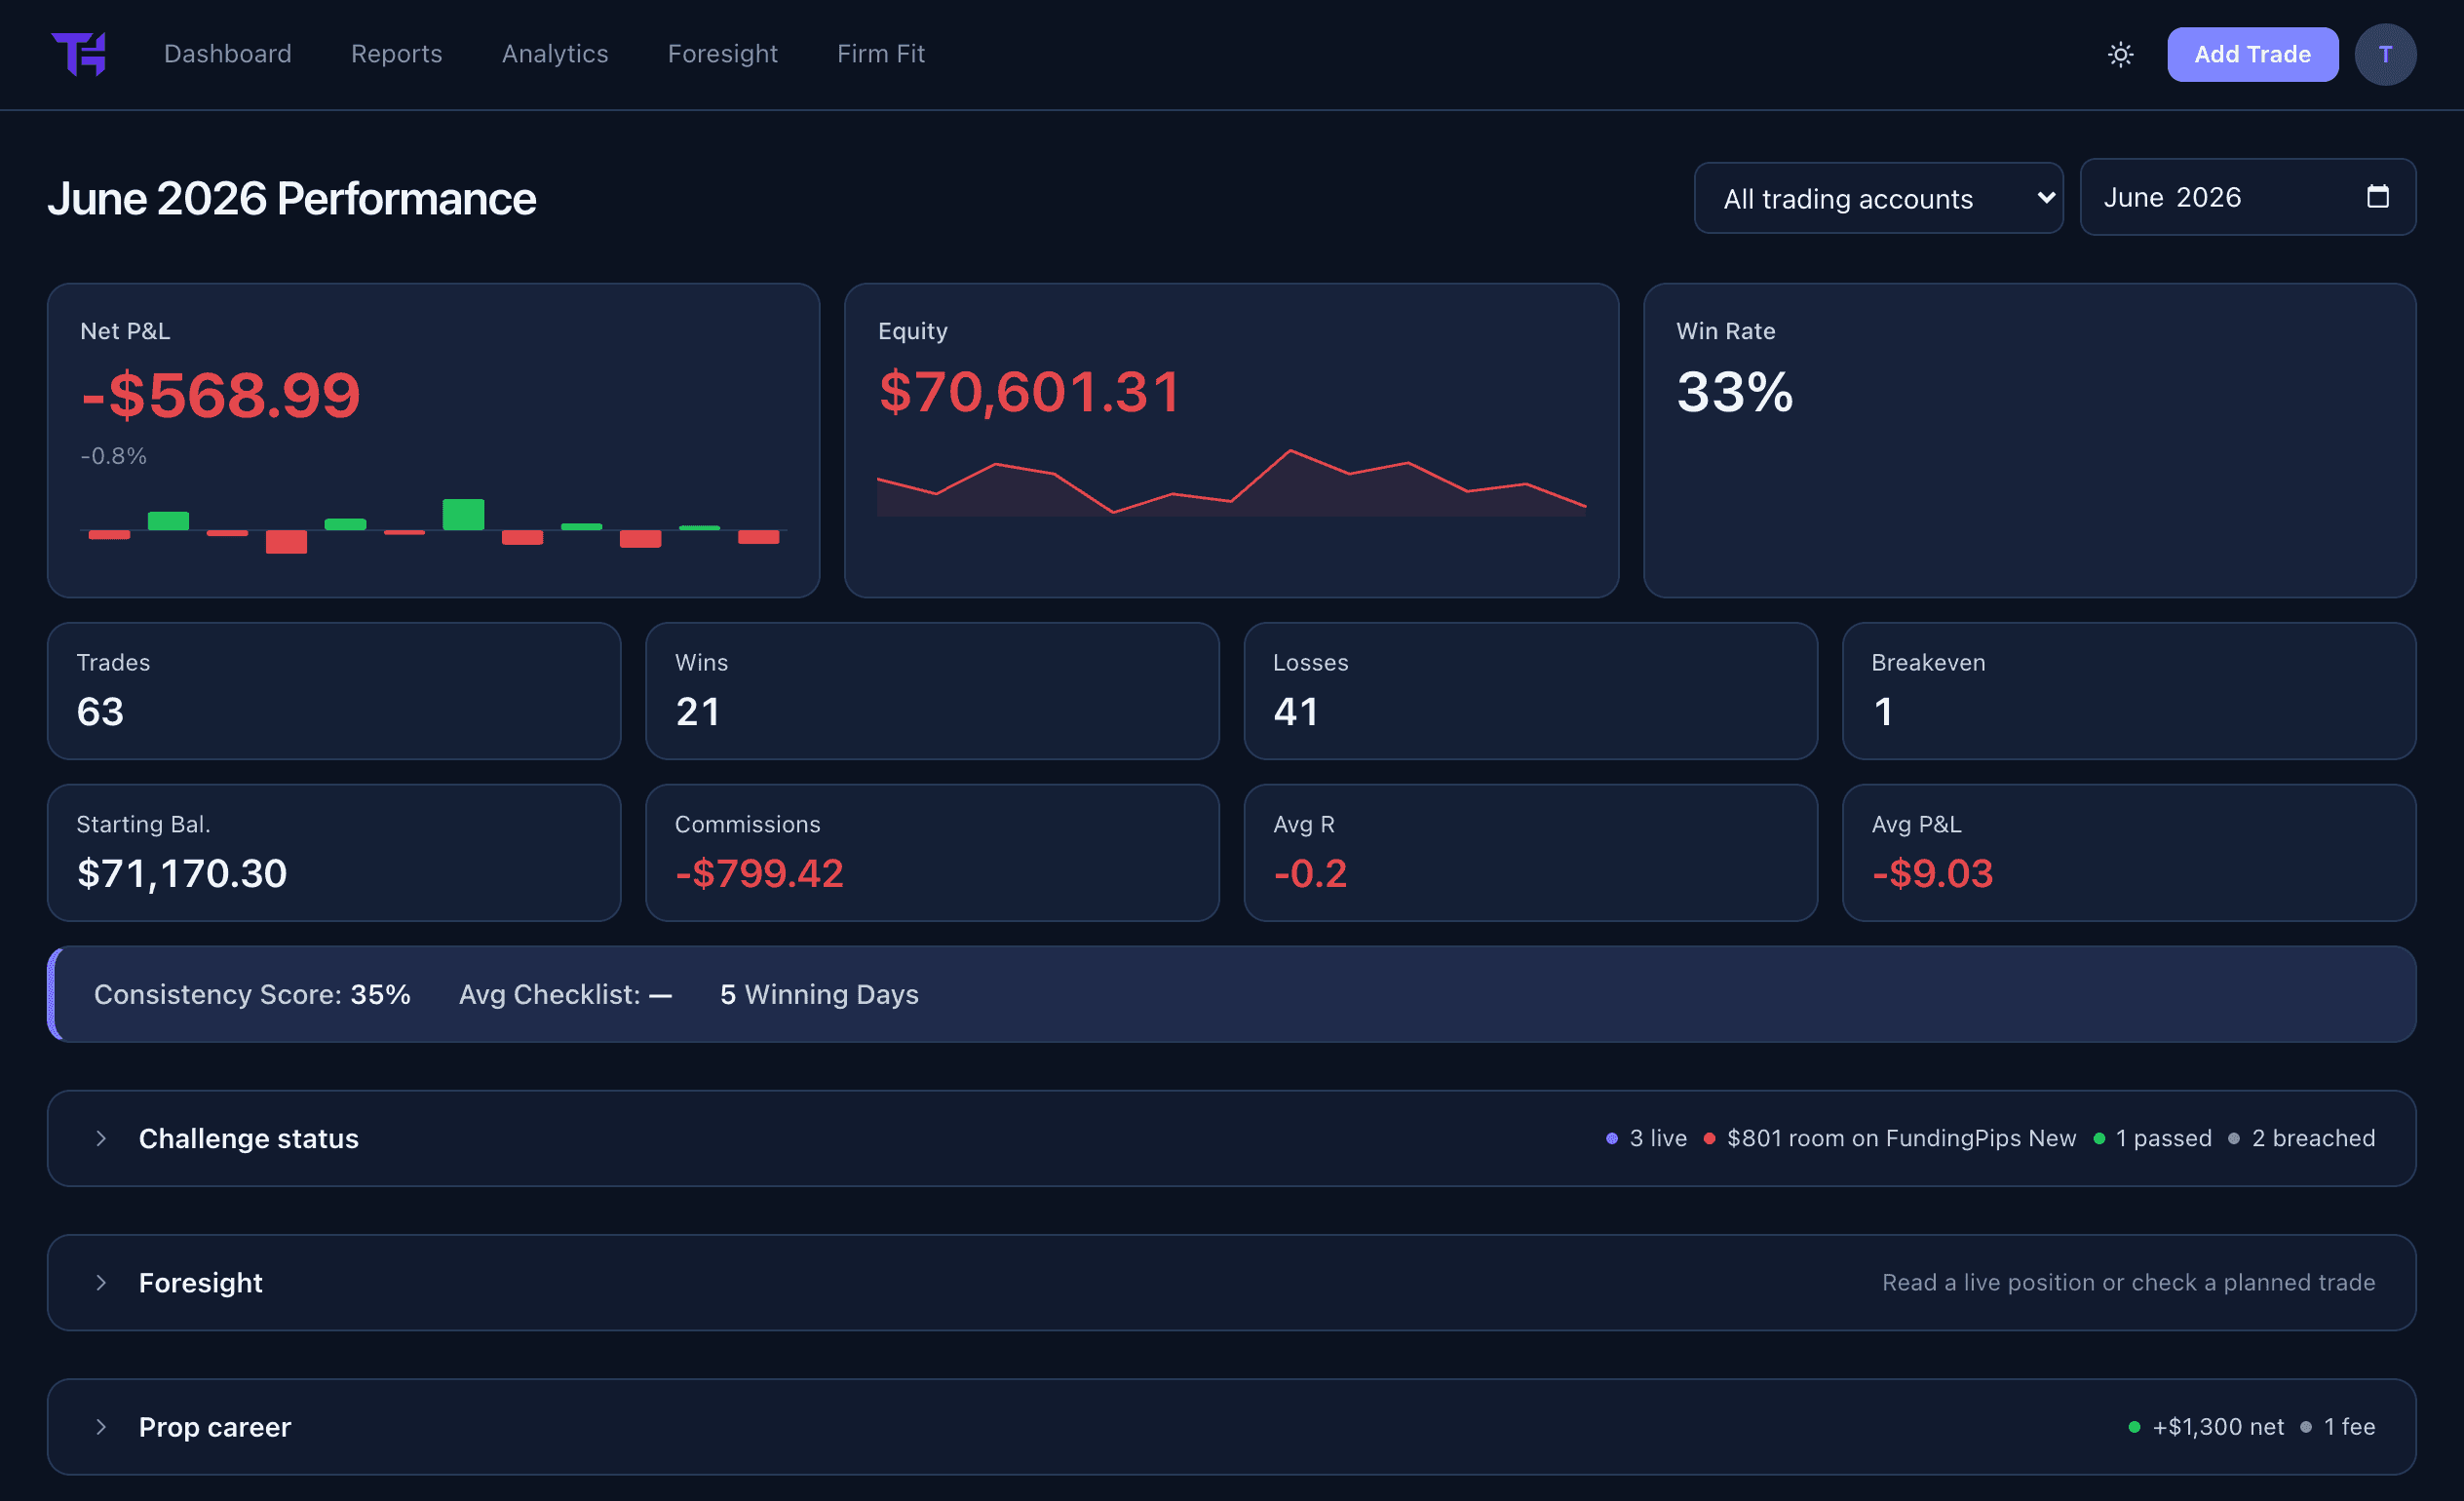Click "$801 room on FundingPips New" status
This screenshot has width=2464, height=1501.
tap(1890, 1138)
